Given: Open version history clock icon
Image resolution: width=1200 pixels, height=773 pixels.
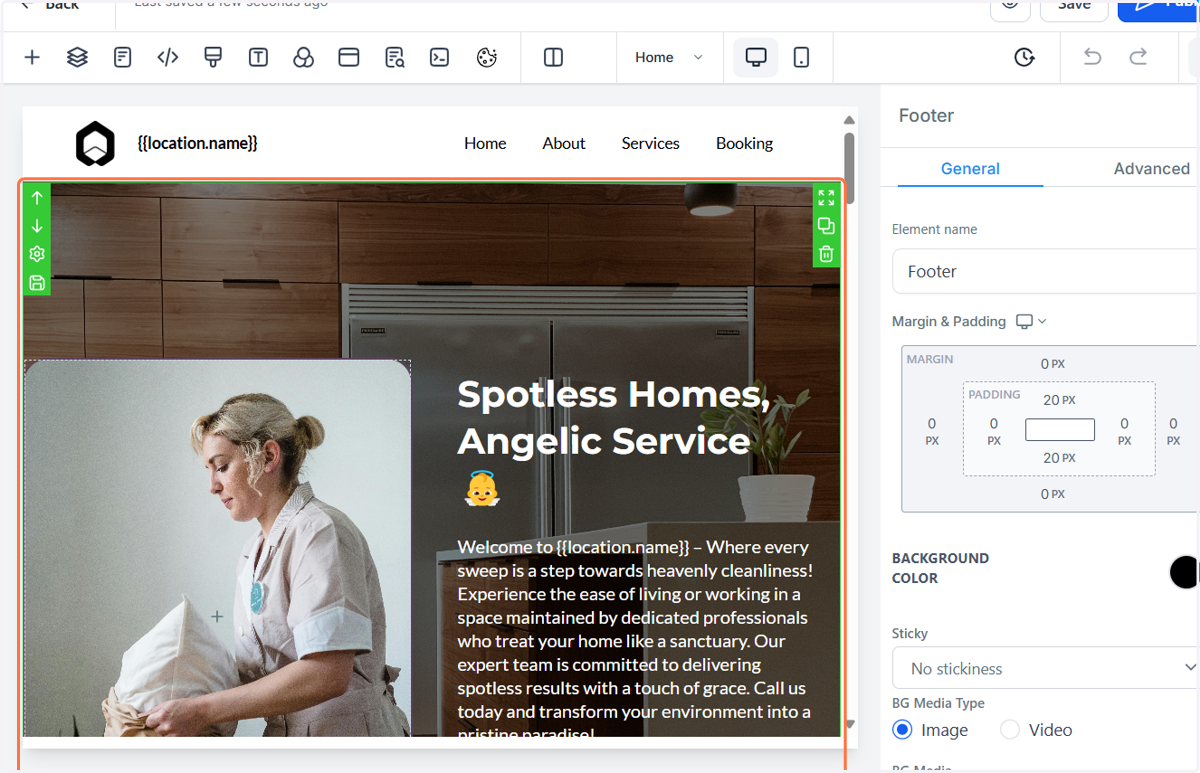Looking at the screenshot, I should tap(1024, 57).
